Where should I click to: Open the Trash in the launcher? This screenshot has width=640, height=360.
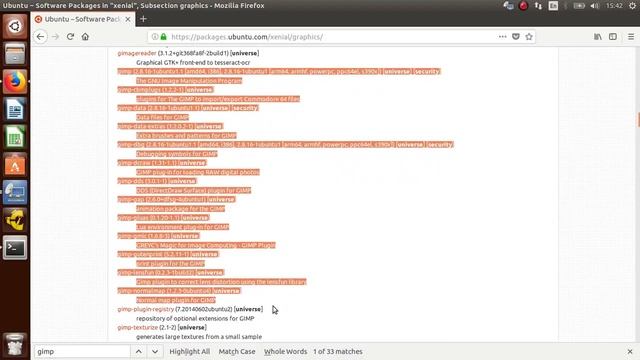(x=15, y=345)
